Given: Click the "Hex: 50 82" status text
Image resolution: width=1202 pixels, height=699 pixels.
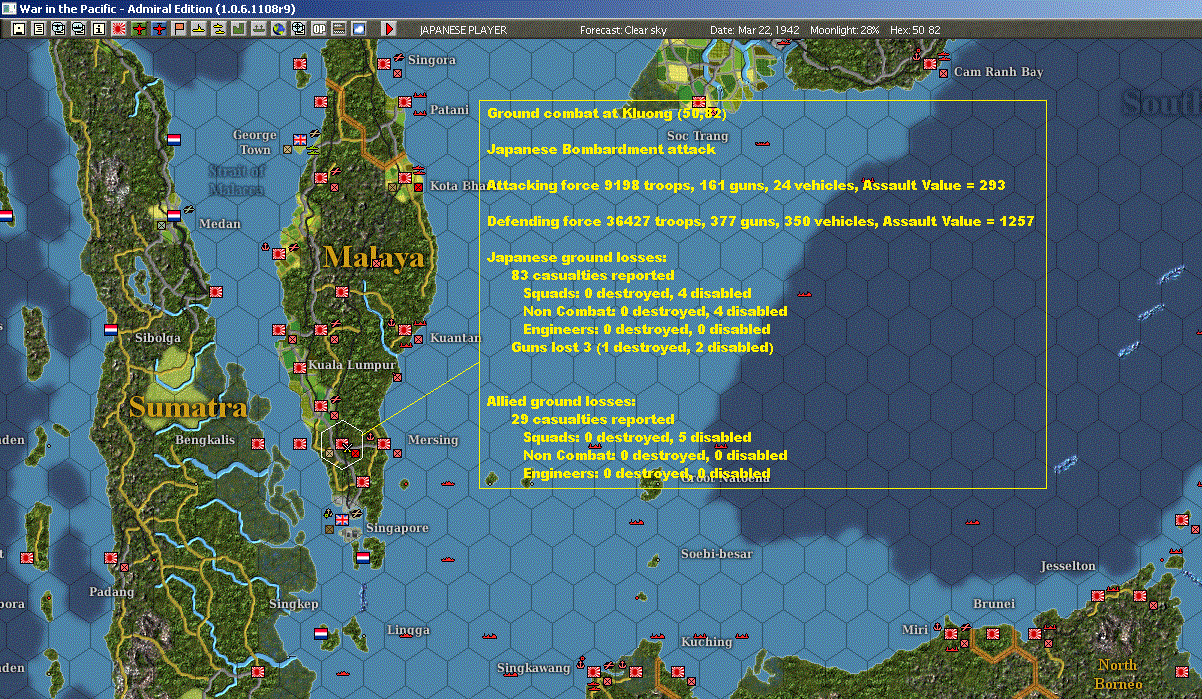Looking at the screenshot, I should [x=913, y=30].
